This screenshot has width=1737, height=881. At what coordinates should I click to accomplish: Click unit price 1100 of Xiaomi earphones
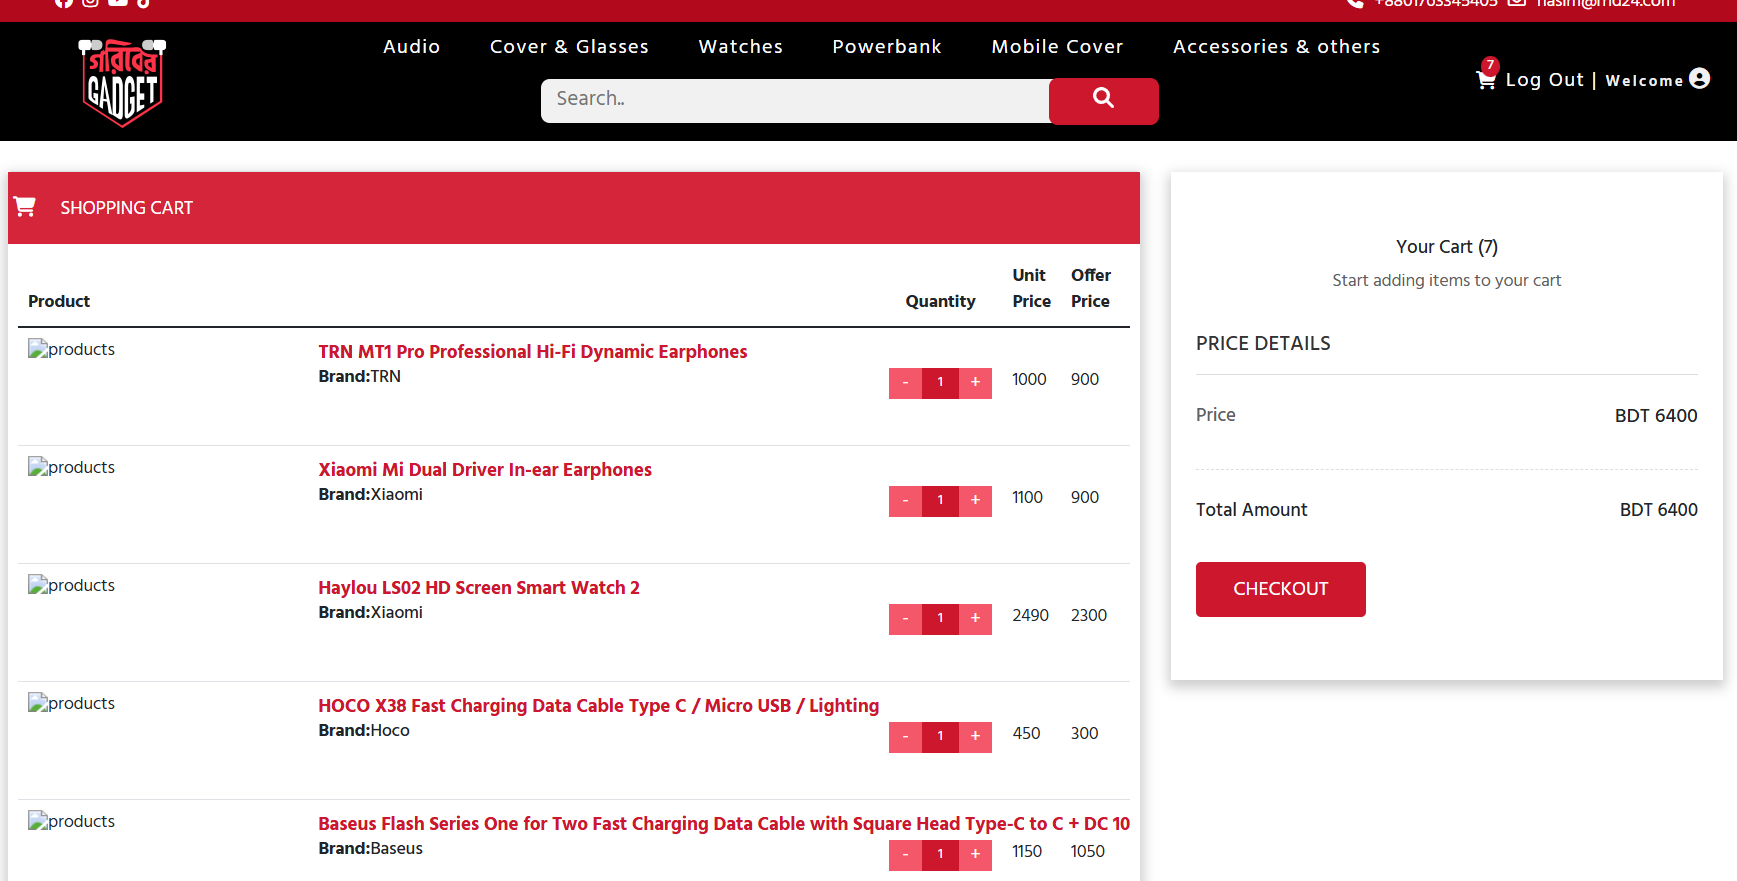coord(1027,498)
